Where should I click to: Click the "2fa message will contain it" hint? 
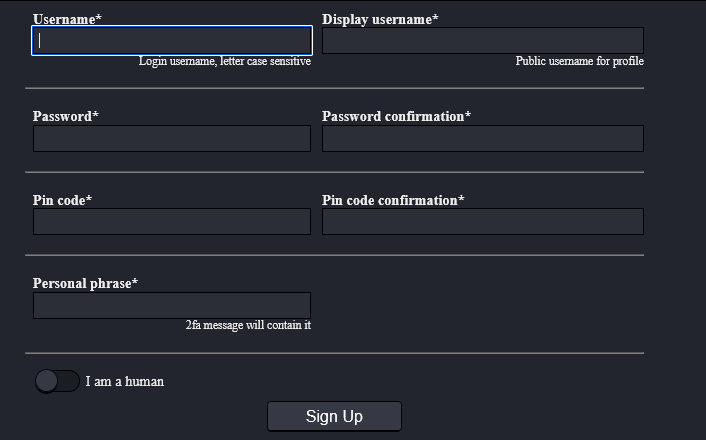(x=248, y=325)
